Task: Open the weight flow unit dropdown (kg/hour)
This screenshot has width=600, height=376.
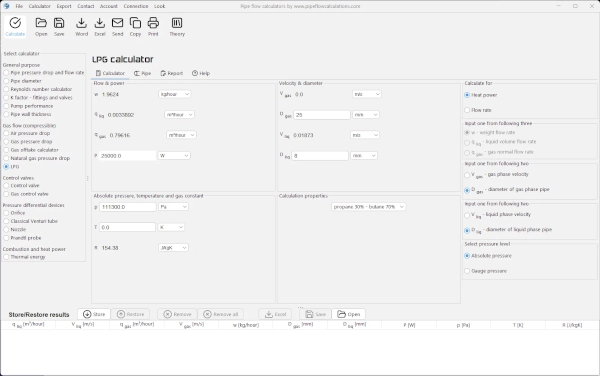Action: point(174,94)
